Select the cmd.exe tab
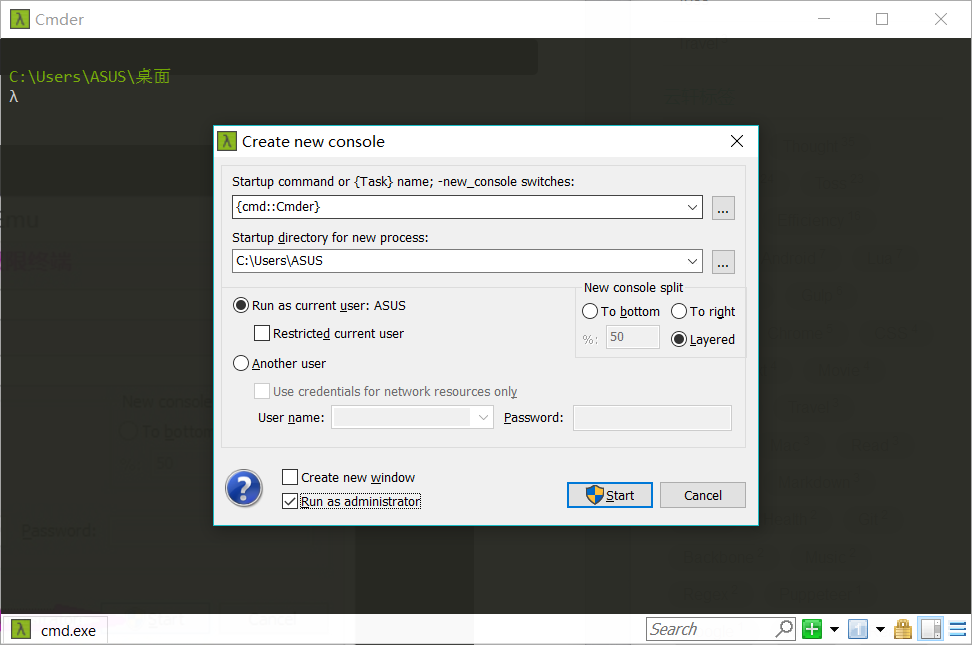 point(56,630)
